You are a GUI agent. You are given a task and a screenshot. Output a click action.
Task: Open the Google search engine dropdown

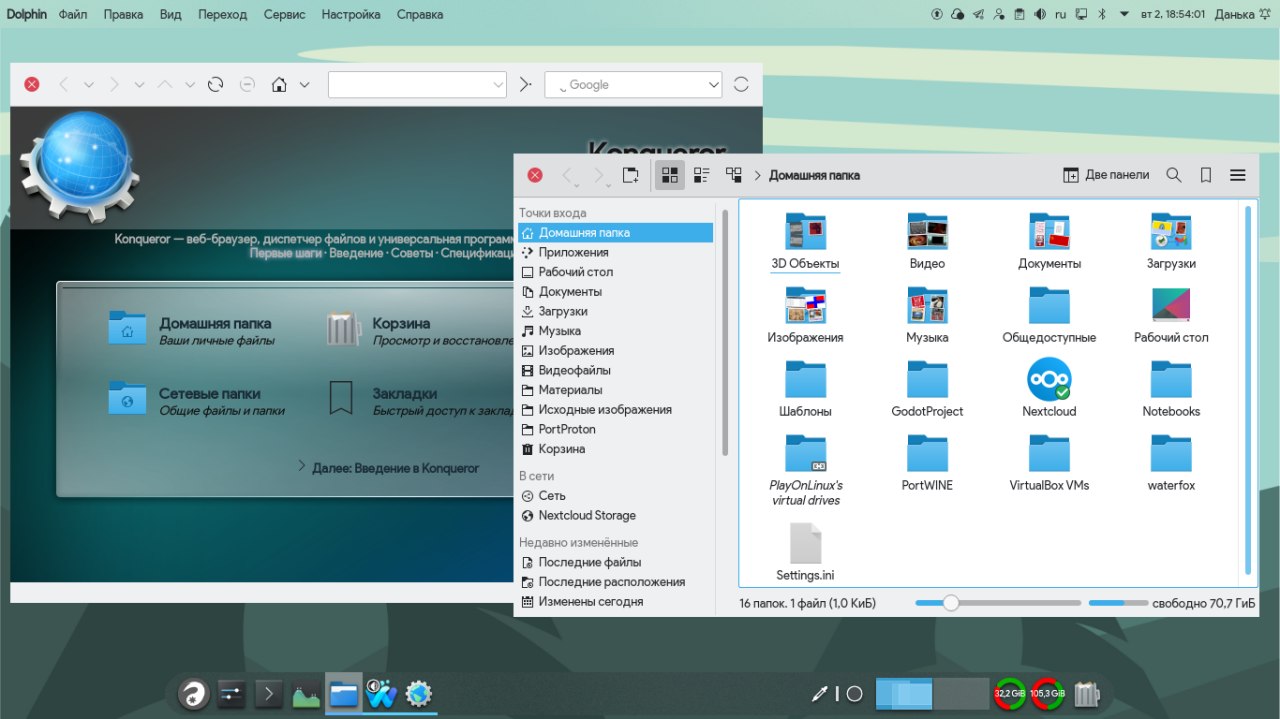(x=713, y=85)
